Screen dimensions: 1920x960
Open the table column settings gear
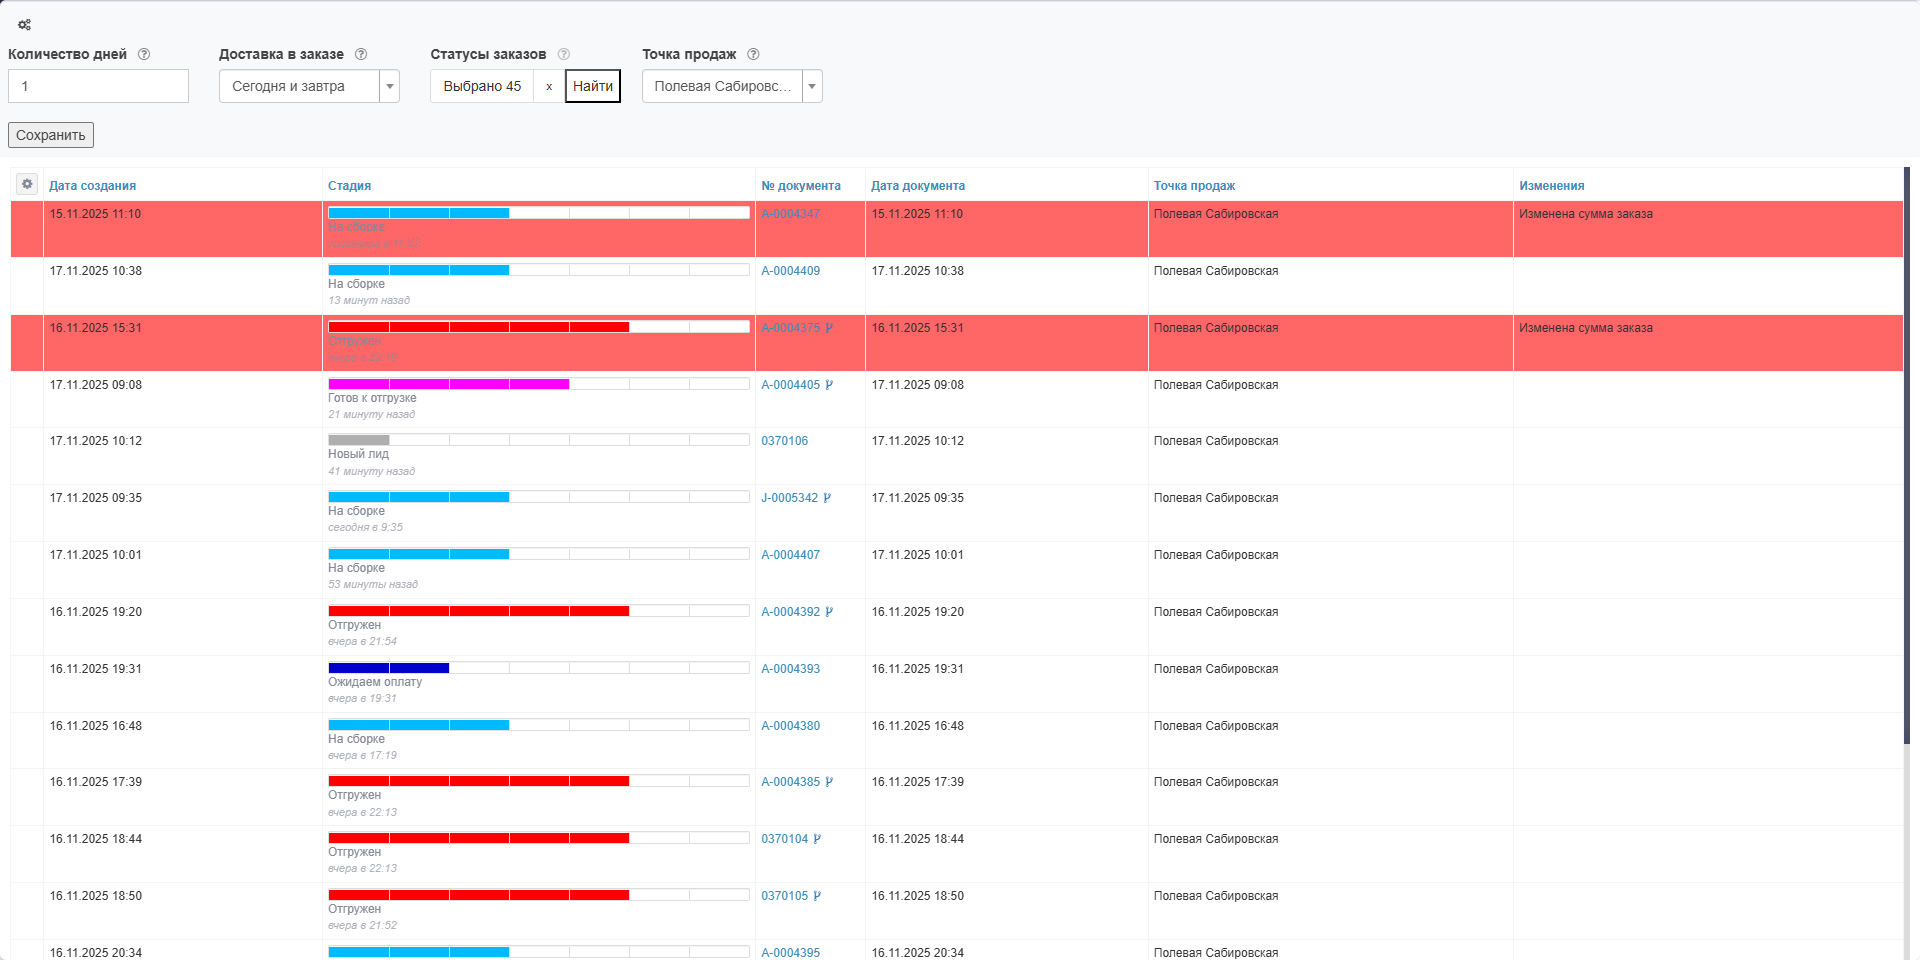27,184
